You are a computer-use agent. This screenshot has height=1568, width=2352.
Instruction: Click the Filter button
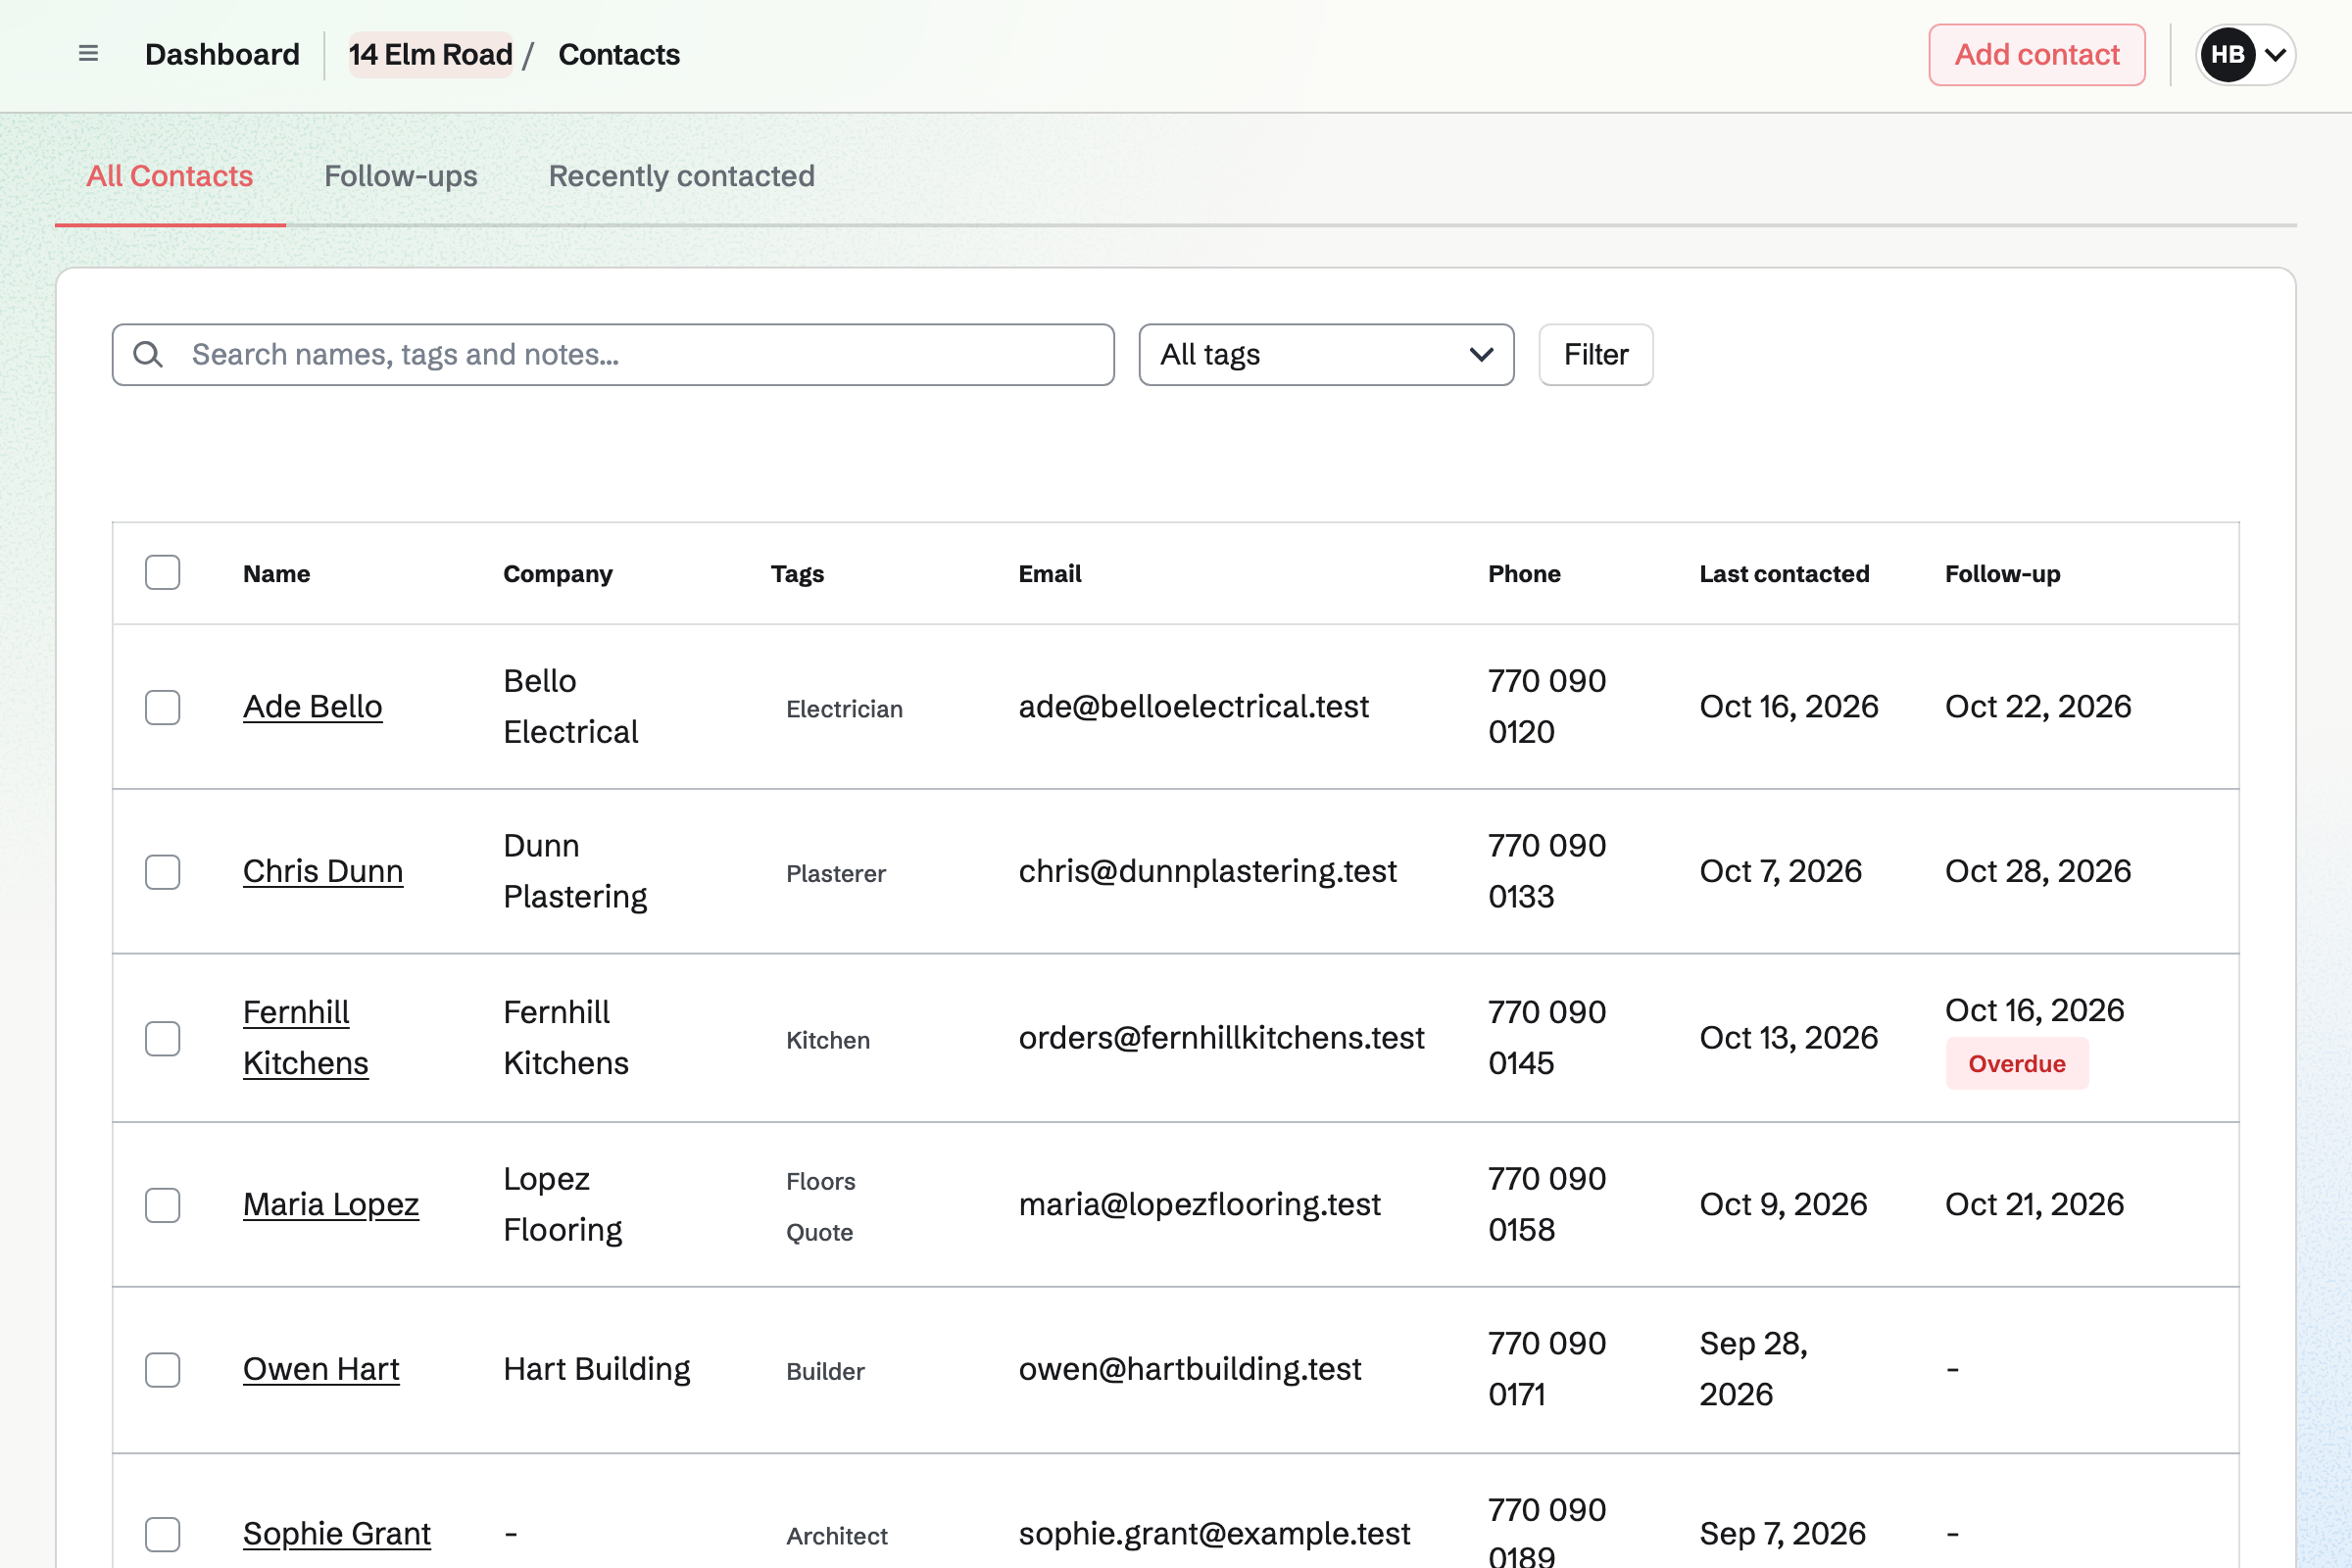(x=1596, y=354)
